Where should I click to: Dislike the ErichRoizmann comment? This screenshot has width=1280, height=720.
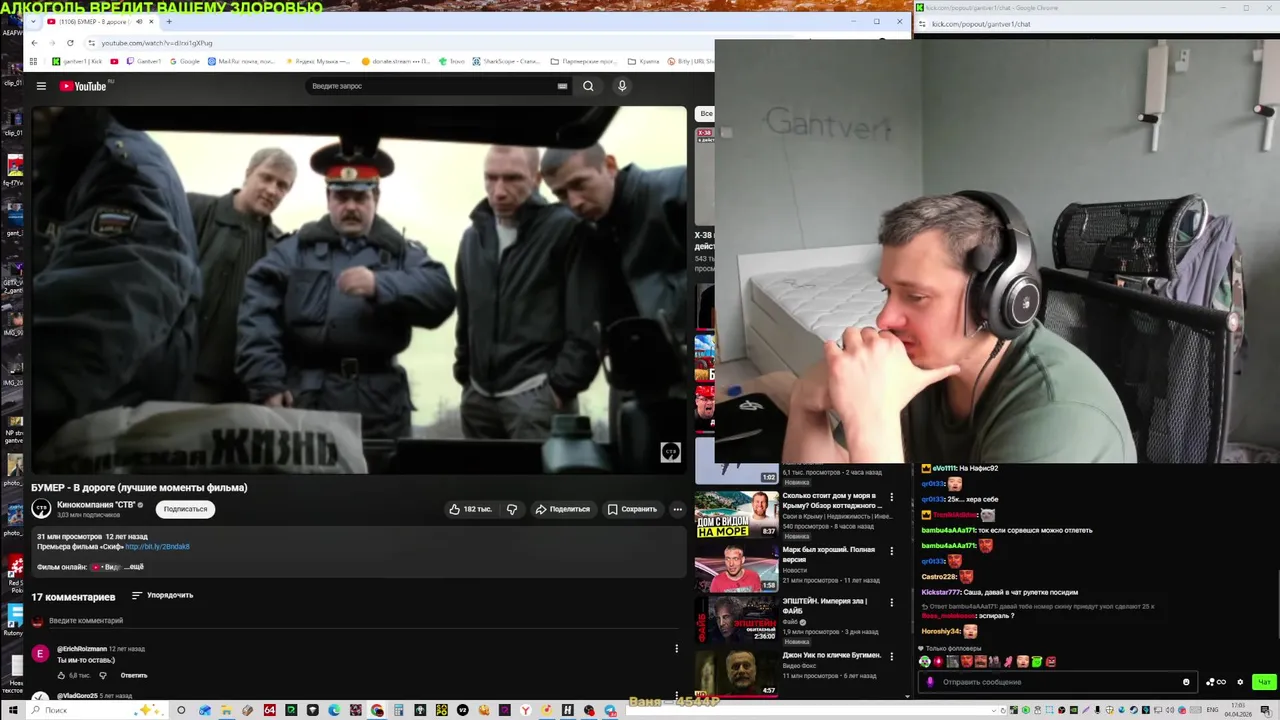coord(102,675)
